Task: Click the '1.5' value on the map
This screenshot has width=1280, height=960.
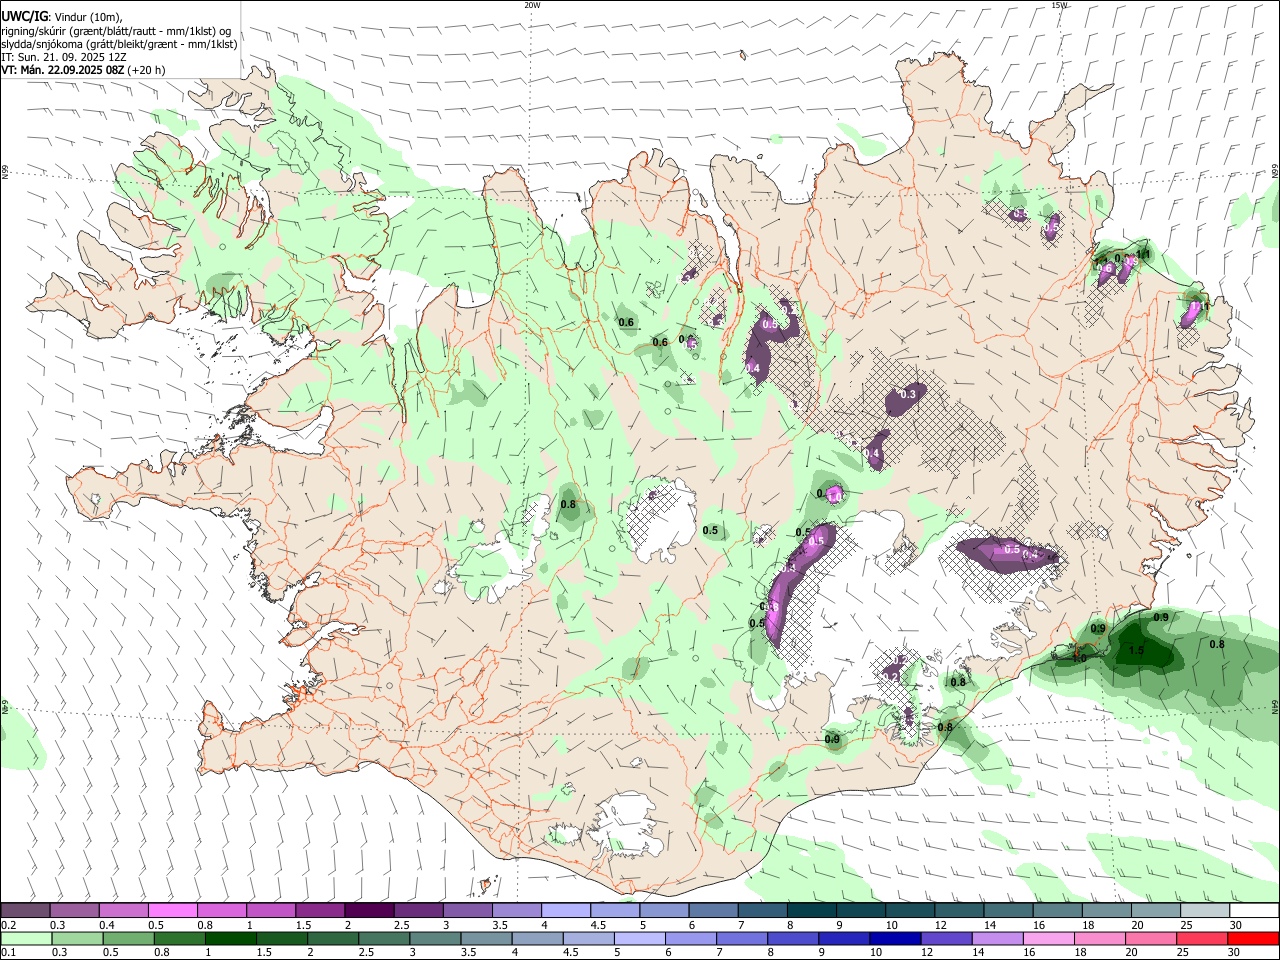Action: point(1136,650)
